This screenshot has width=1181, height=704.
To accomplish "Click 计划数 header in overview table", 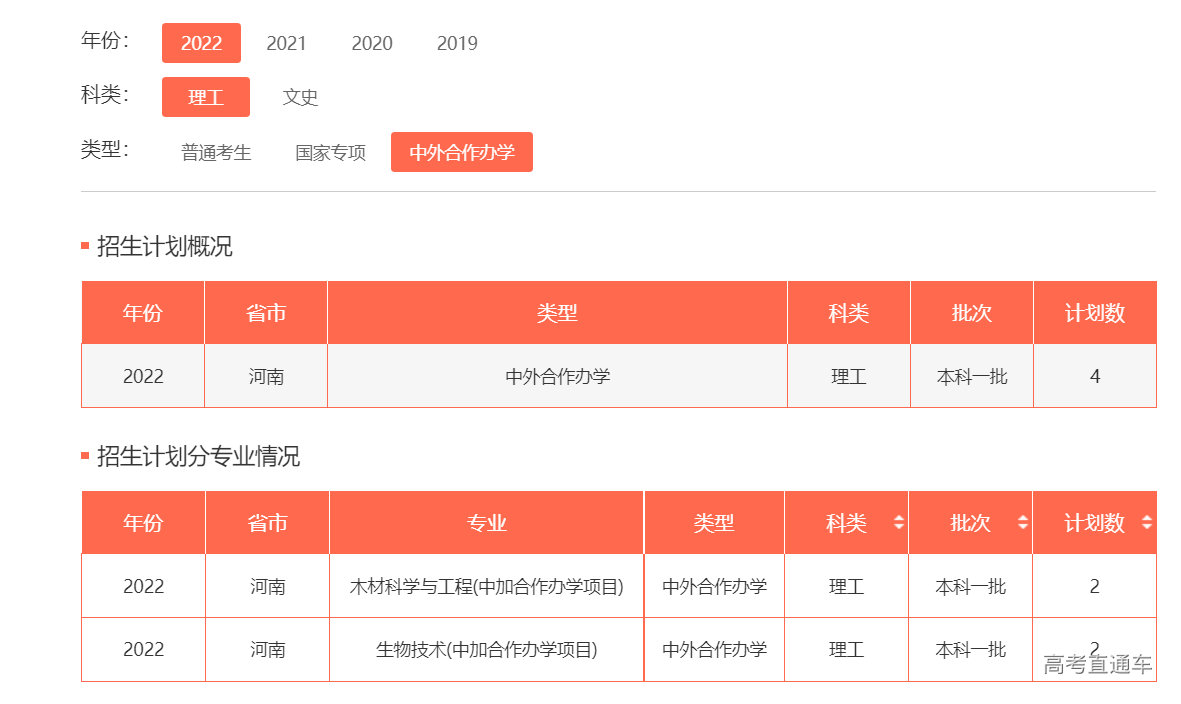I will coord(1094,313).
